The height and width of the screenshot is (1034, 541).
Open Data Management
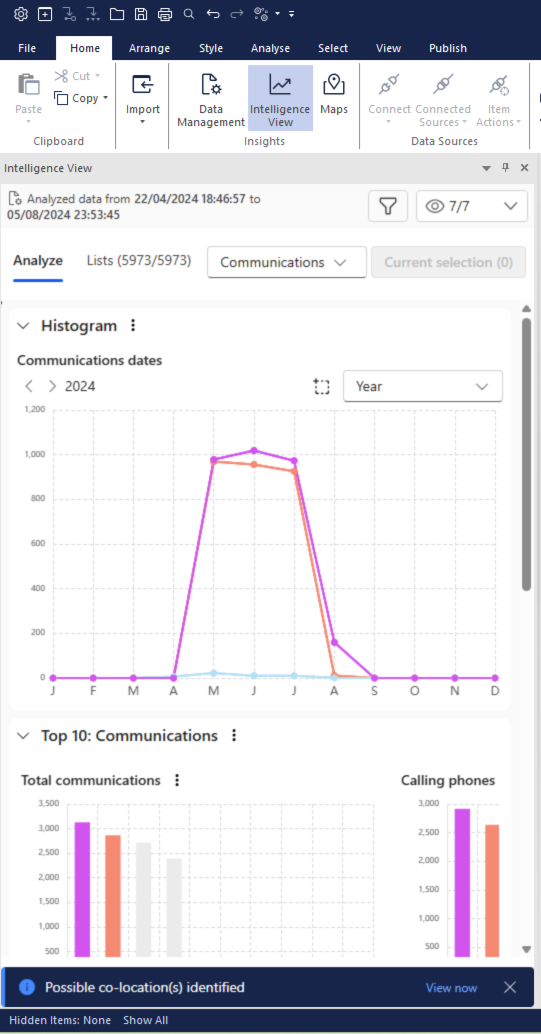coord(211,99)
